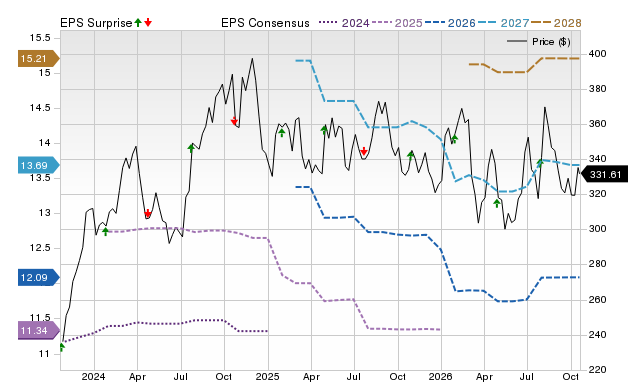Viewport: 640px width, 382px height.
Task: Click the green up arrow in the EPS Surprise legend
Action: pyautogui.click(x=138, y=22)
